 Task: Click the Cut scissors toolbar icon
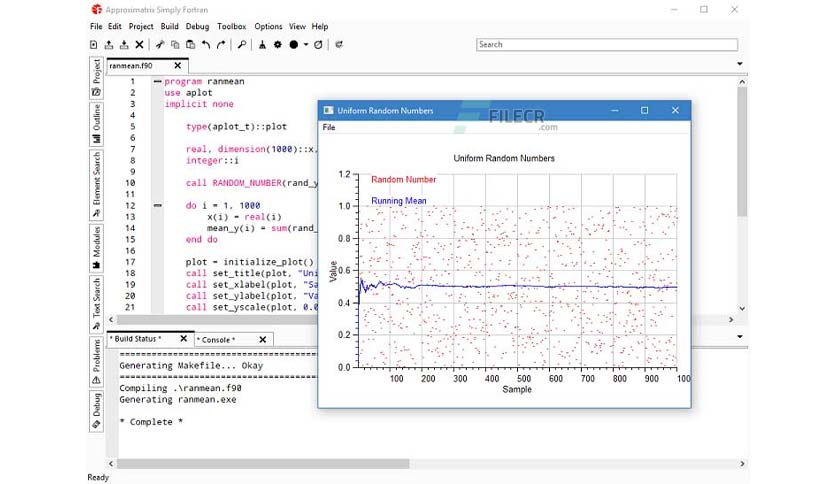(x=159, y=45)
